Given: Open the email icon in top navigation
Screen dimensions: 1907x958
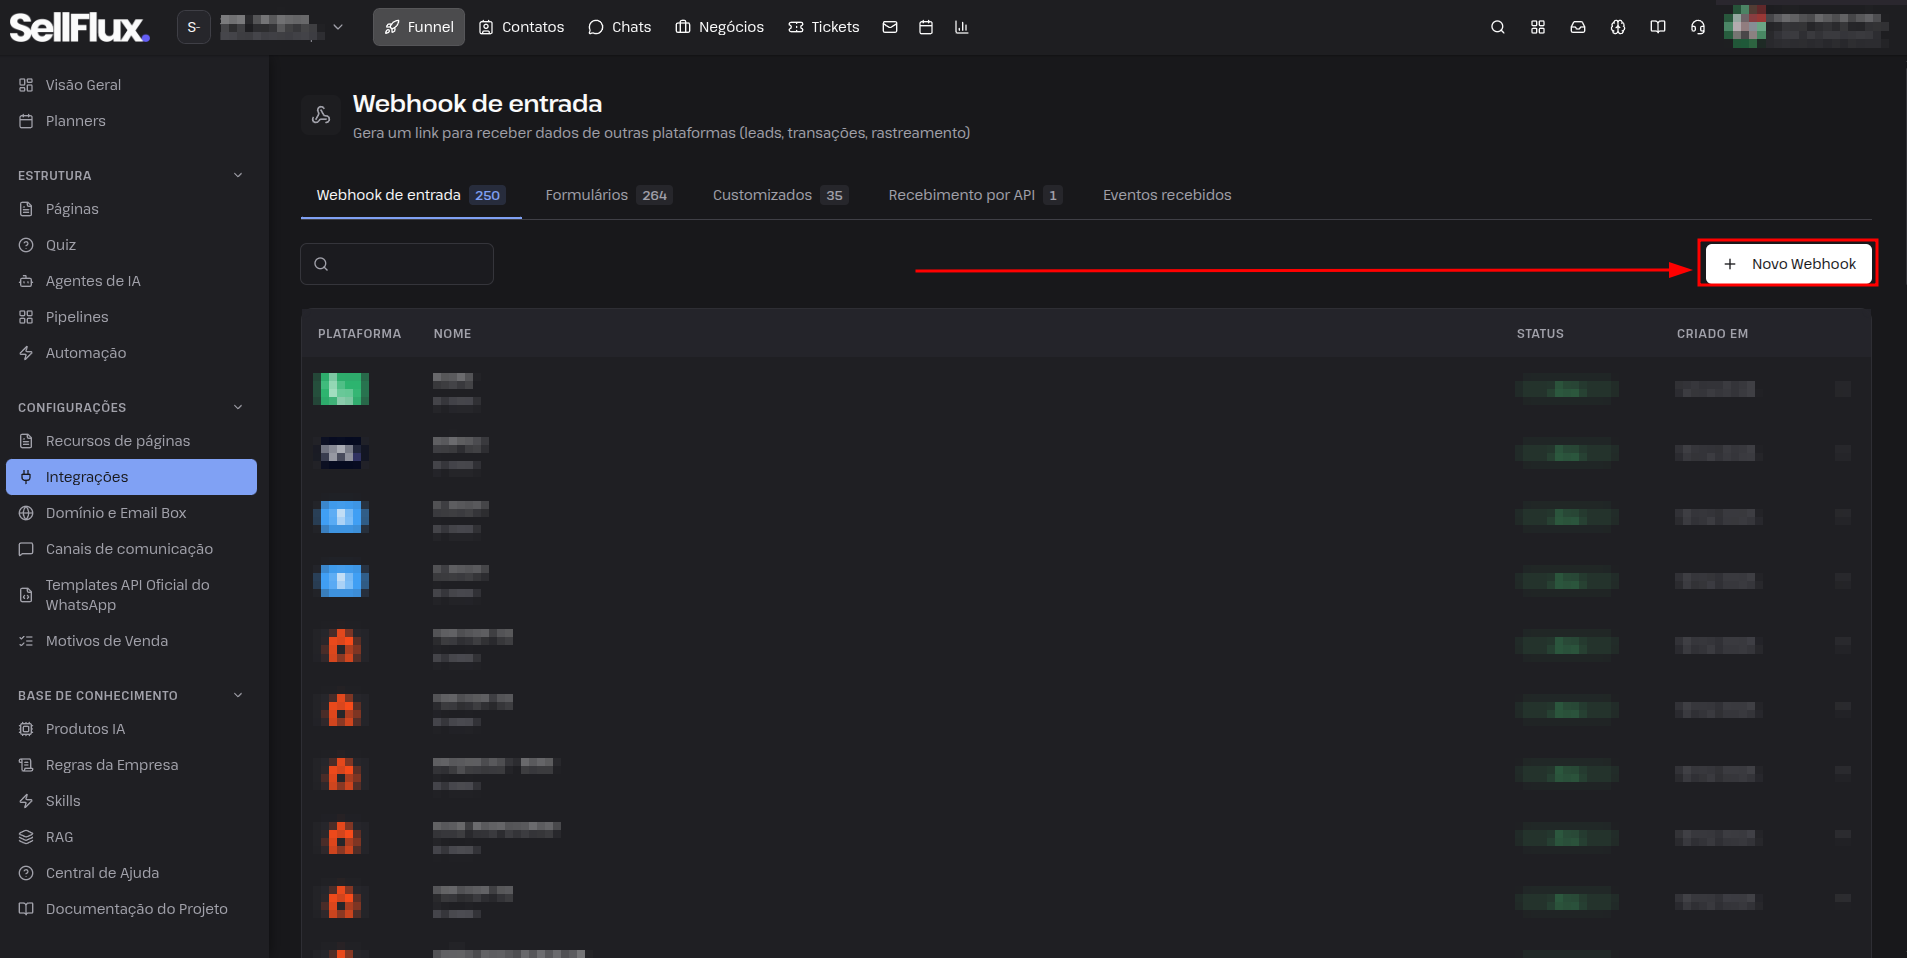Looking at the screenshot, I should point(890,27).
